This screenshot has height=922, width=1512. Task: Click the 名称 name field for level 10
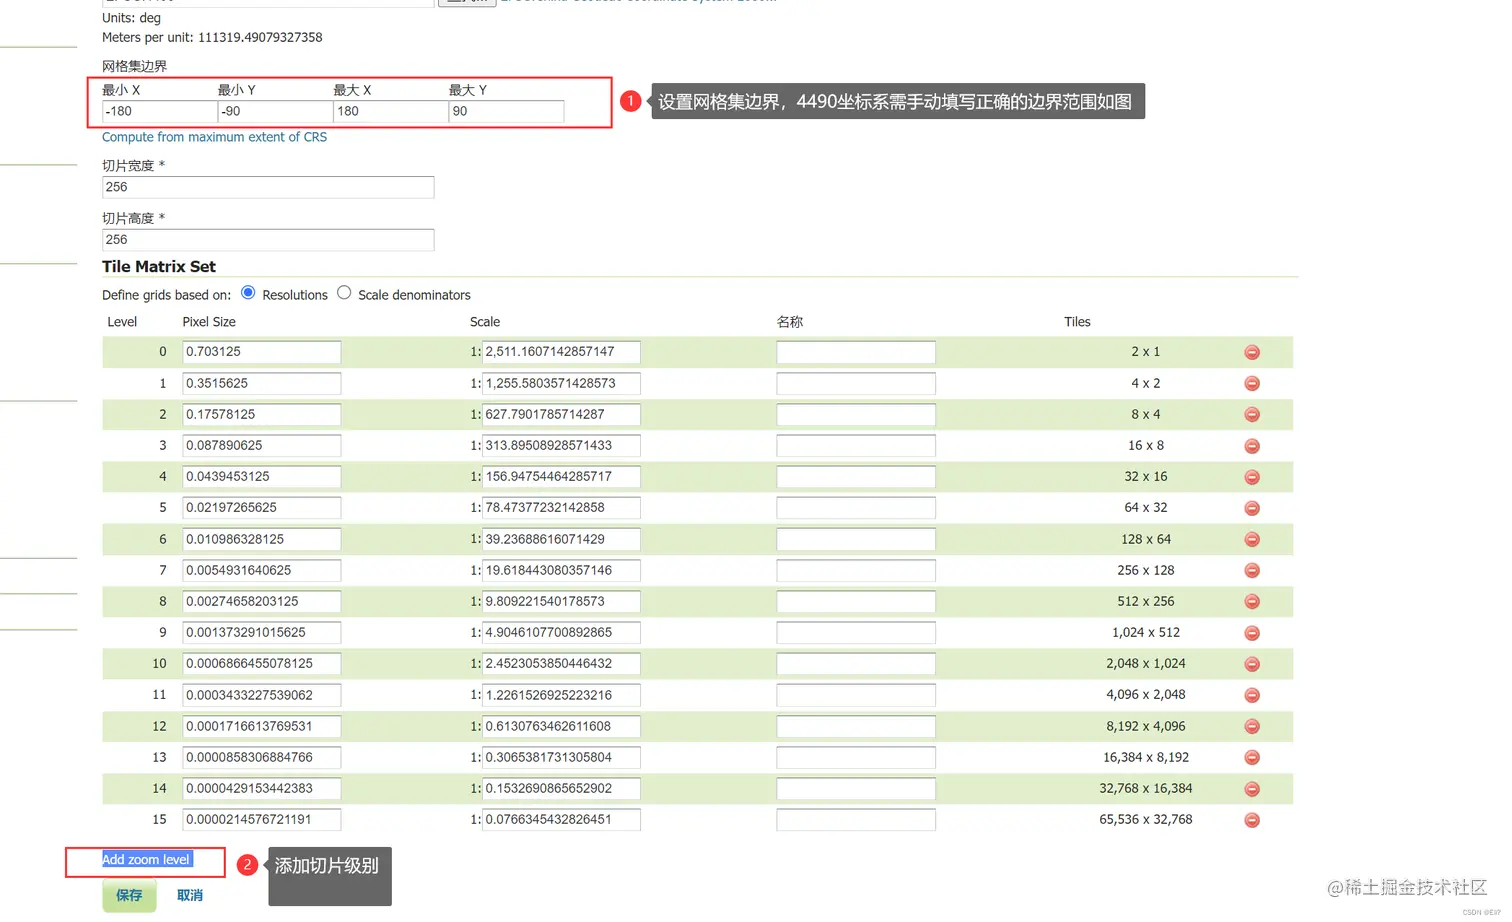pyautogui.click(x=856, y=664)
